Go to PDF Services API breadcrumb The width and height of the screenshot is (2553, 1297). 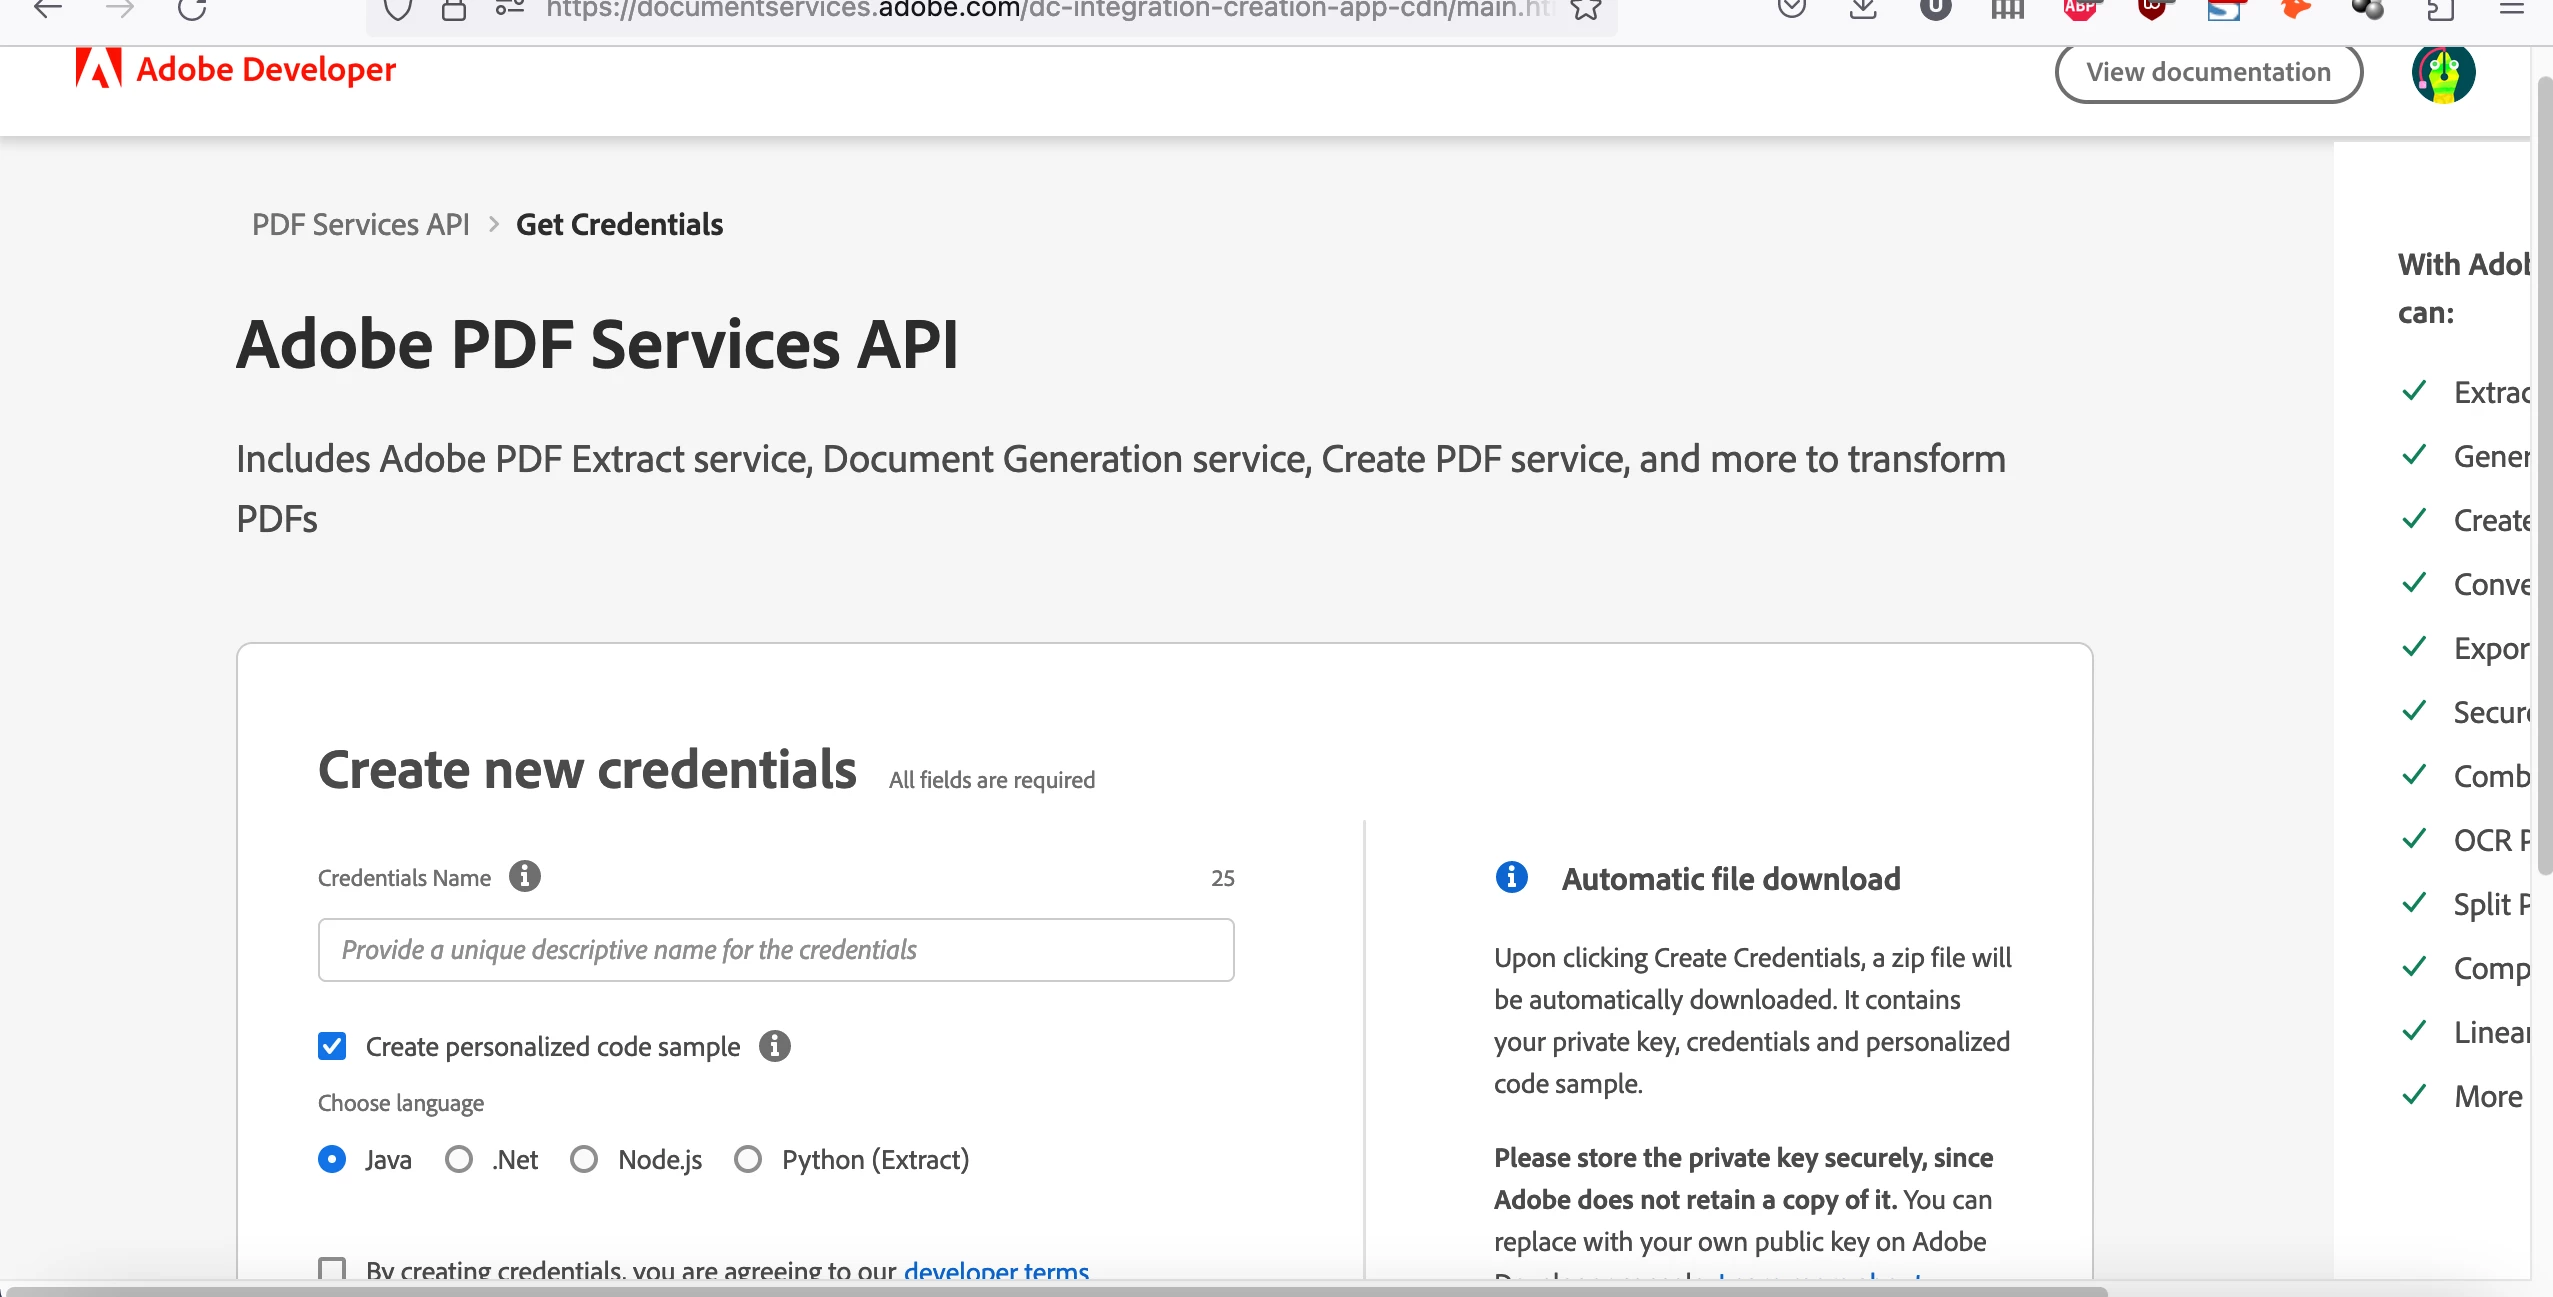point(360,224)
